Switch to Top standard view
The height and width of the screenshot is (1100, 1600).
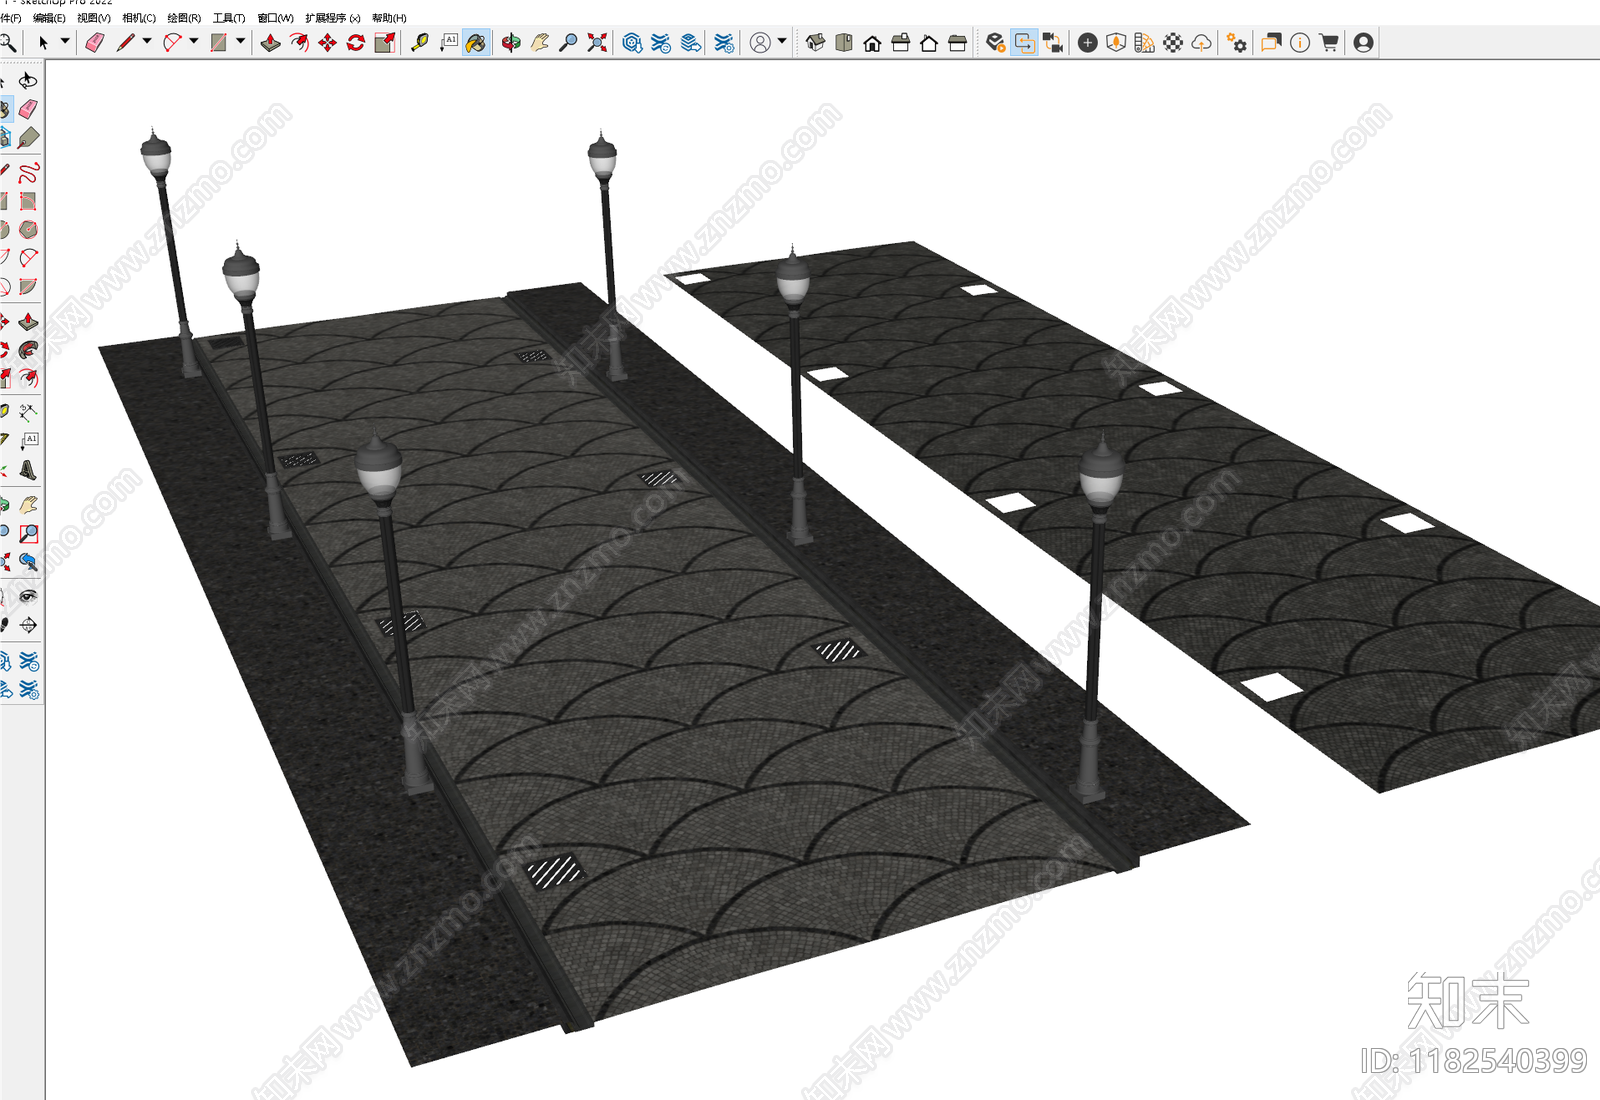click(844, 42)
